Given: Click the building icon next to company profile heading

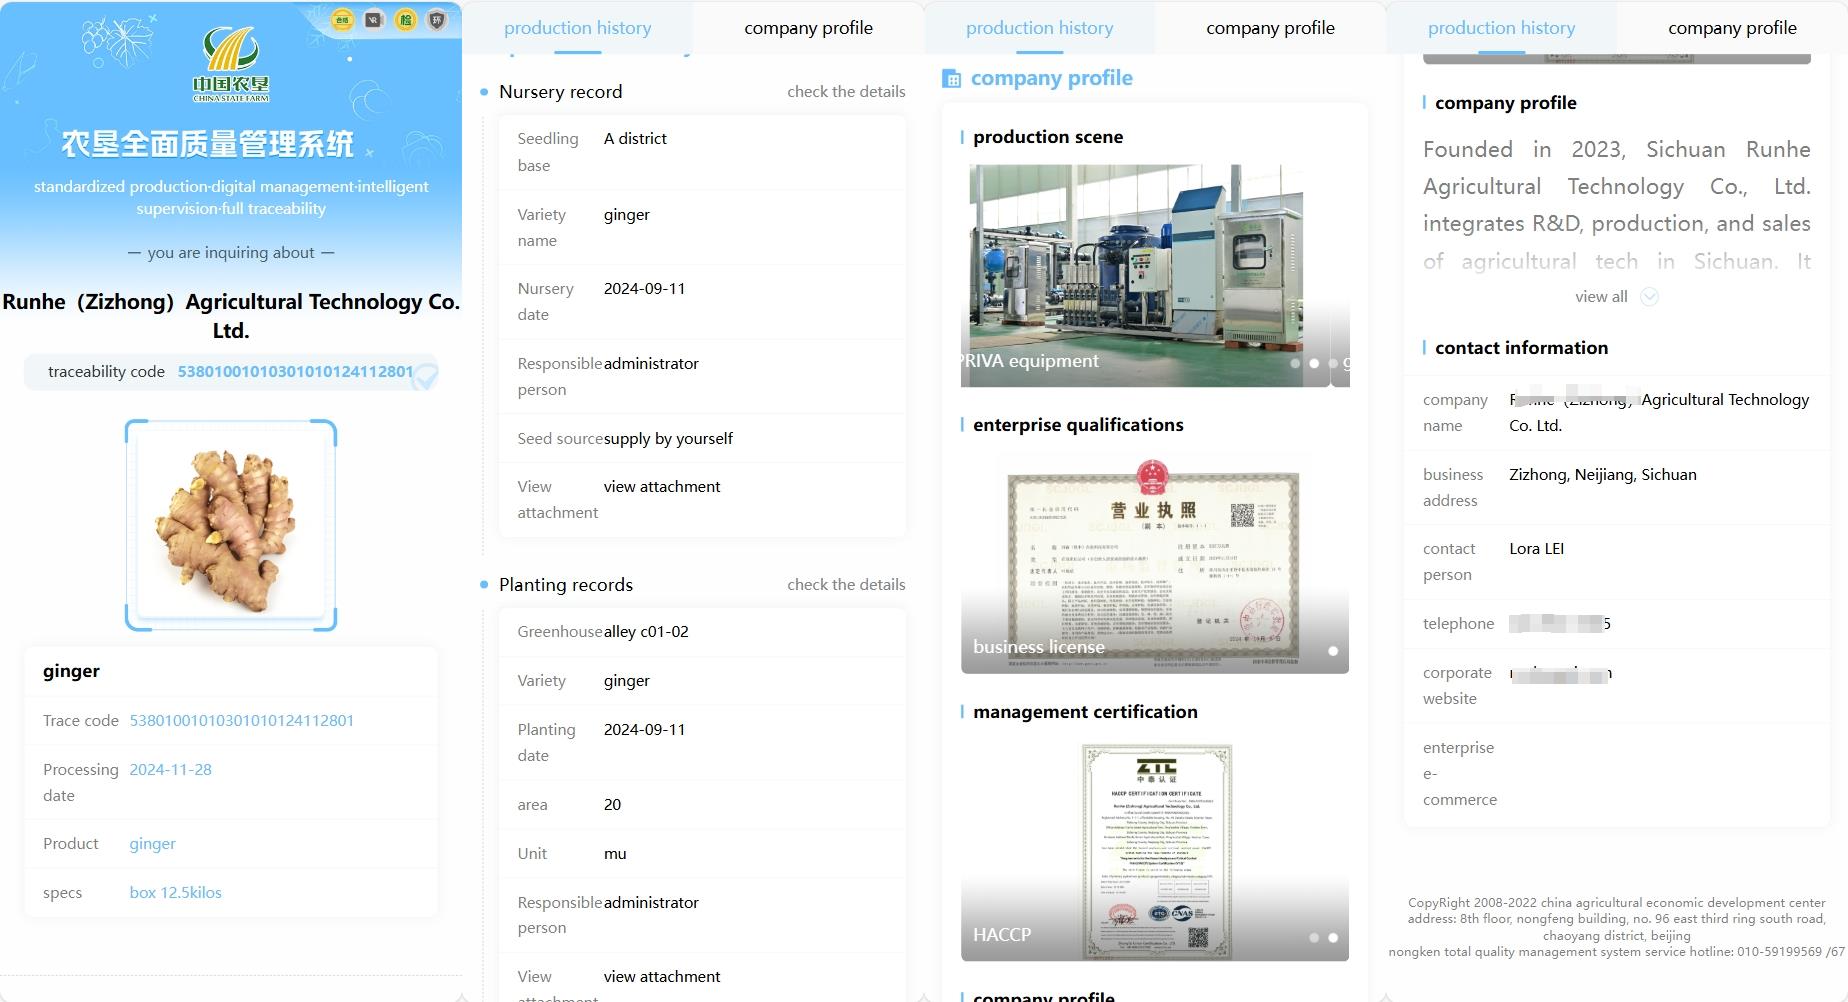Looking at the screenshot, I should [952, 78].
